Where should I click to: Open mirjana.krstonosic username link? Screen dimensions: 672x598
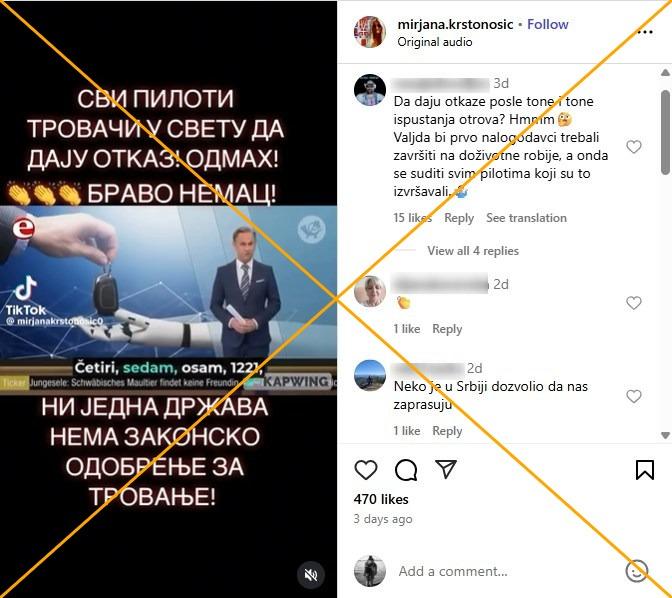[x=455, y=24]
